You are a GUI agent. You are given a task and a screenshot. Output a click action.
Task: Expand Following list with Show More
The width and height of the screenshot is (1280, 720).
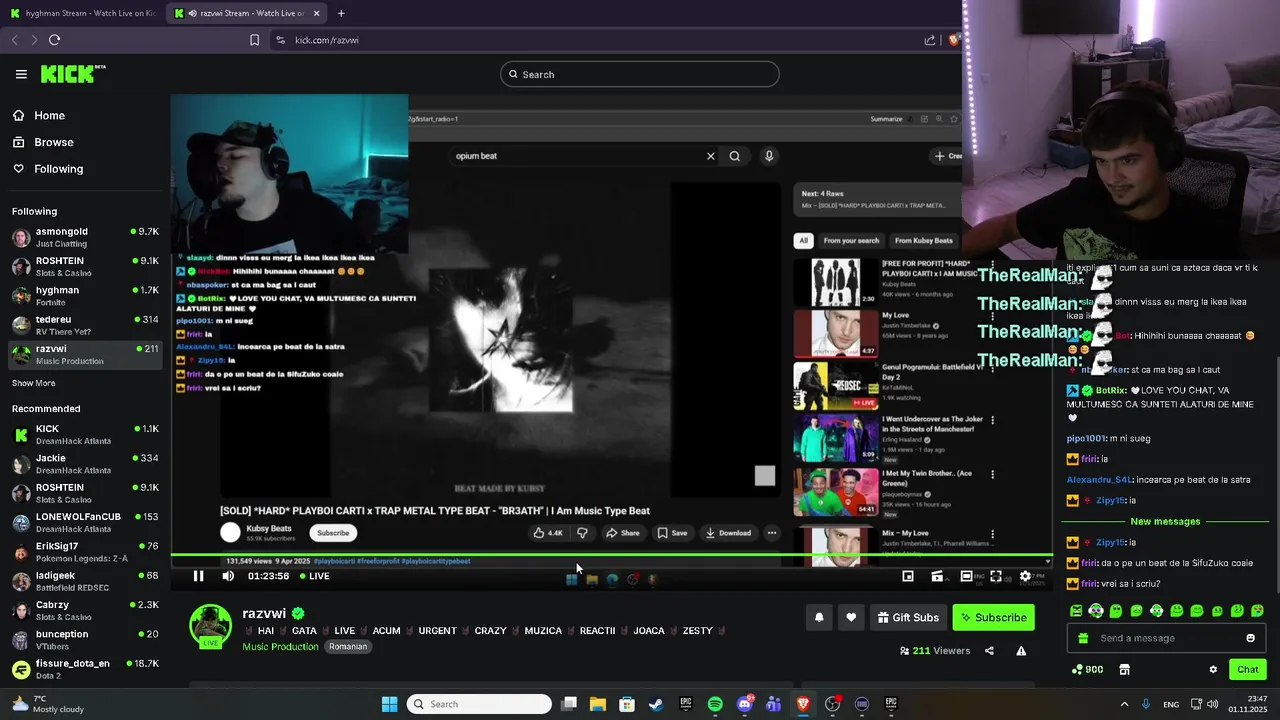coord(34,383)
